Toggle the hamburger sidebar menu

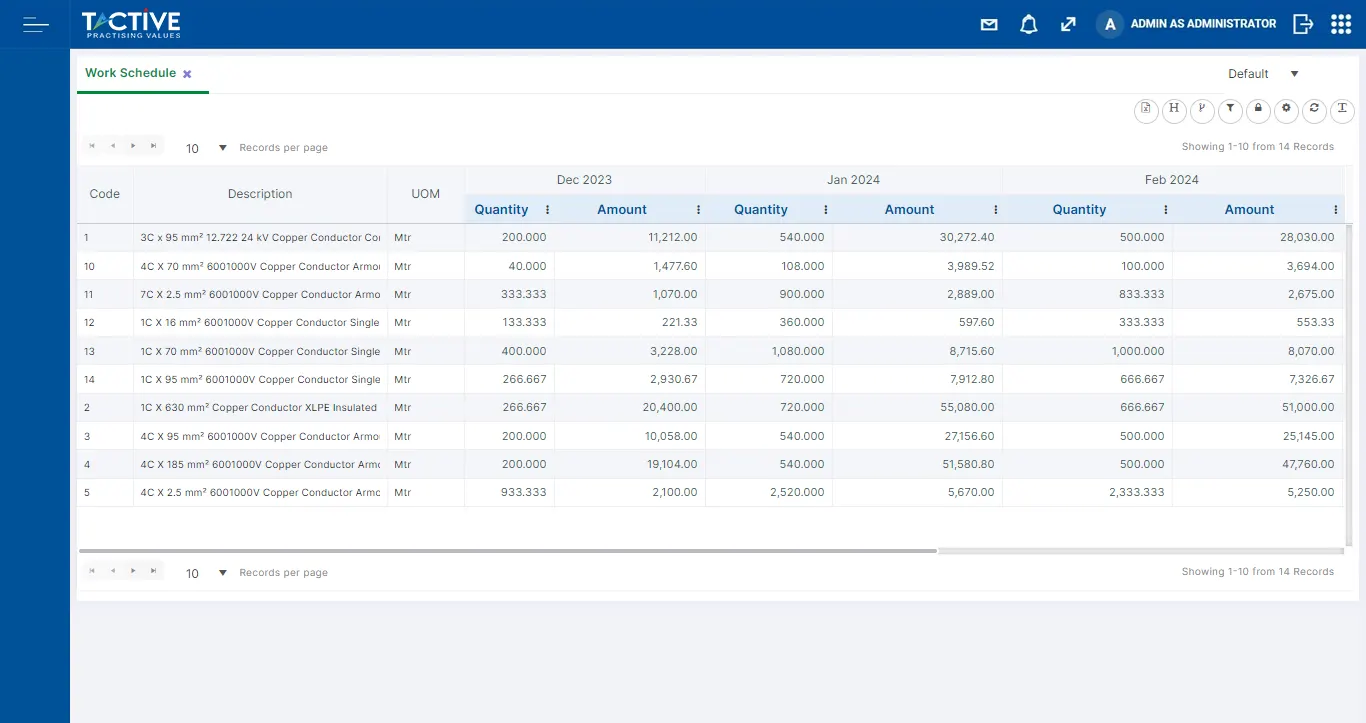[36, 25]
